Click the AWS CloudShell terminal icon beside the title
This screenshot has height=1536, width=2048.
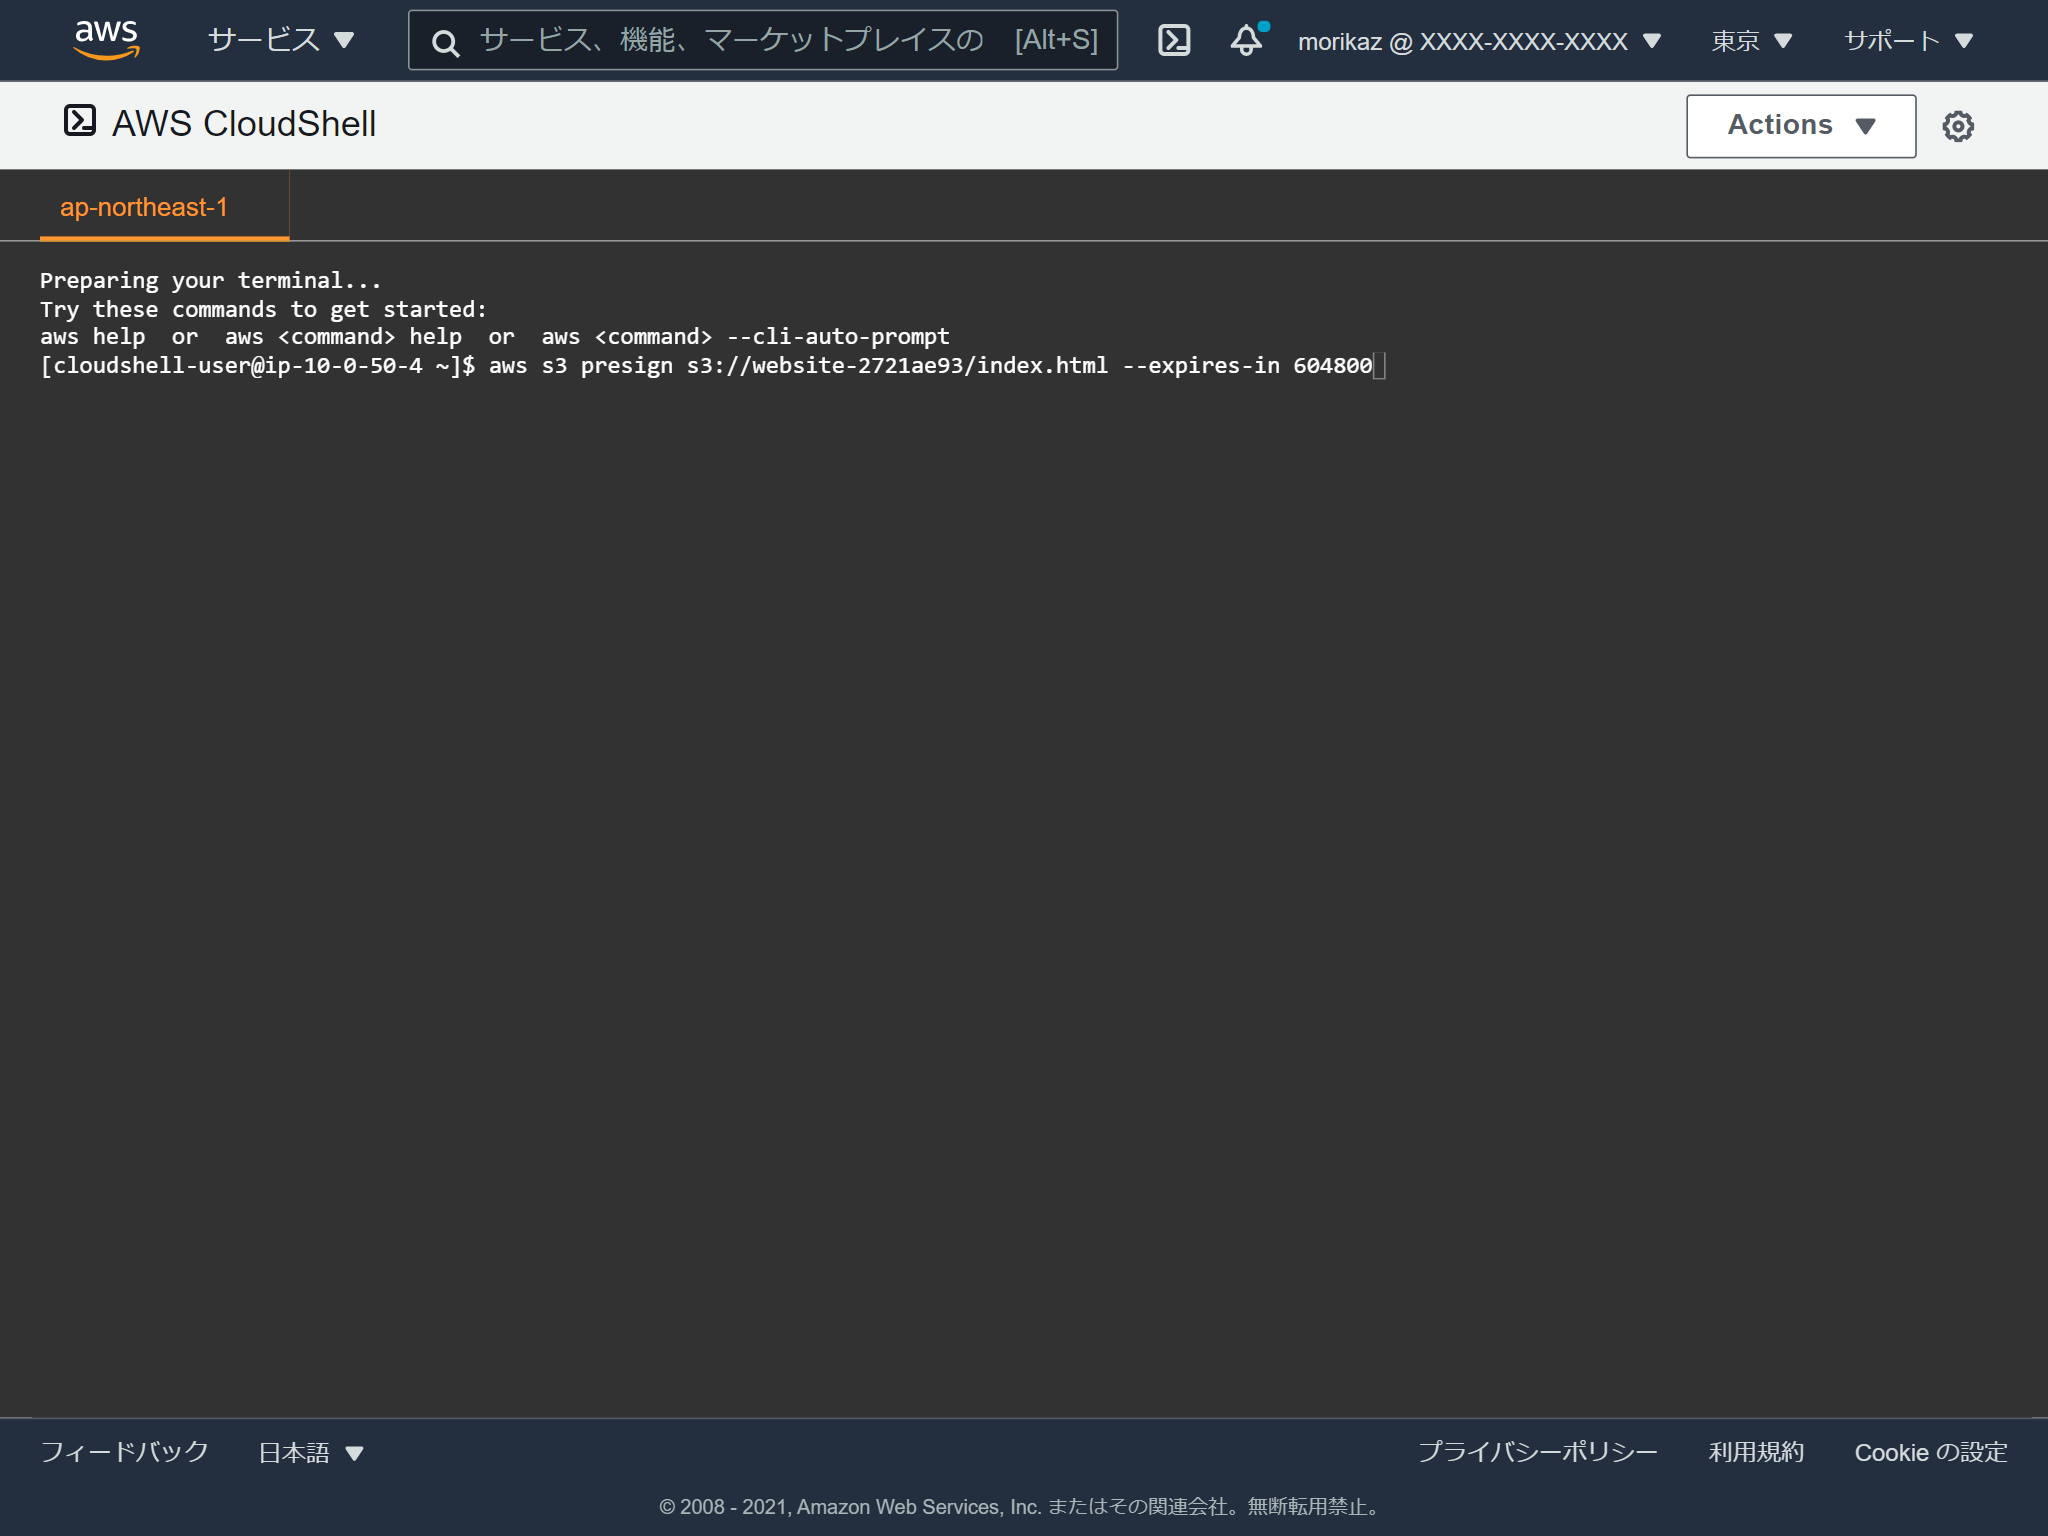coord(82,122)
